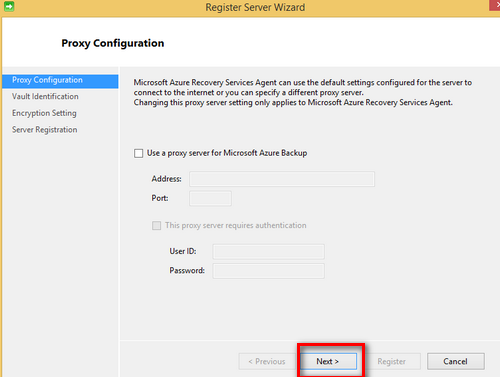This screenshot has height=377, width=500.
Task: Click the Previous button
Action: (x=267, y=361)
